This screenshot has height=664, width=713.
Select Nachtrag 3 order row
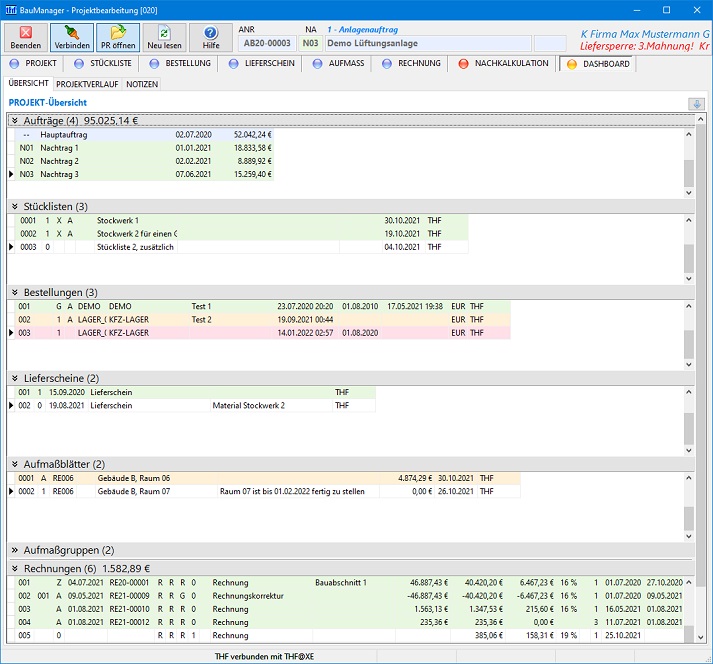145,174
